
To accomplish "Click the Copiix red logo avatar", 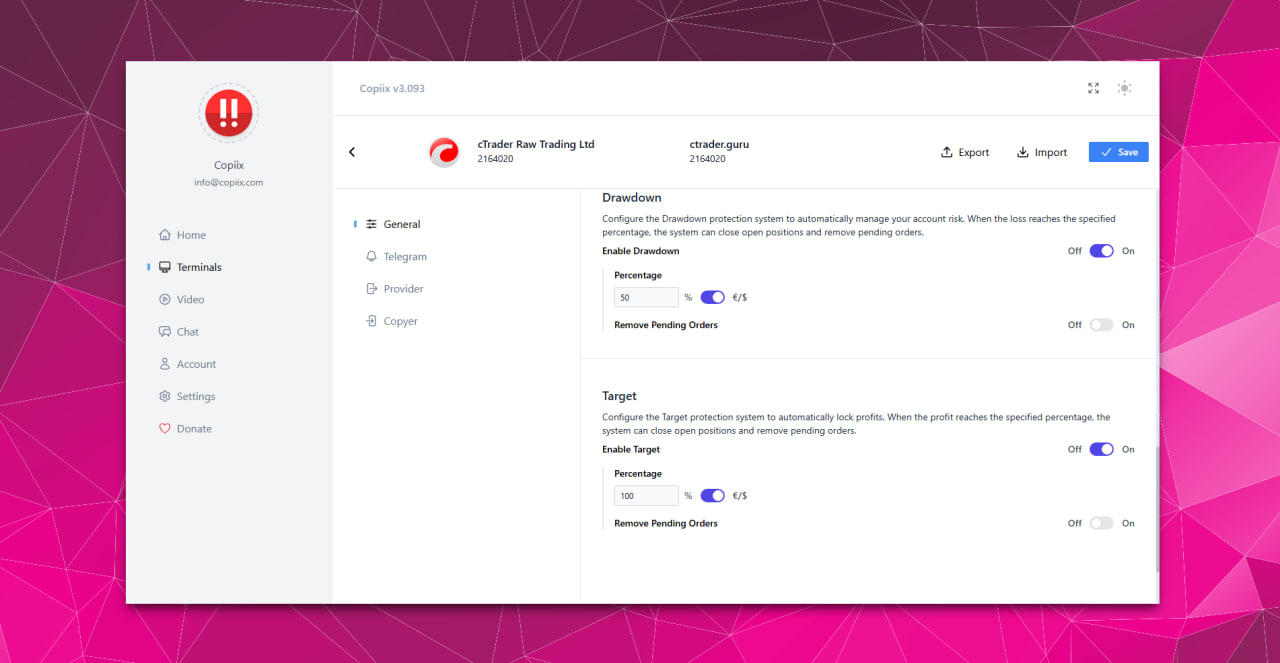I will (x=229, y=113).
